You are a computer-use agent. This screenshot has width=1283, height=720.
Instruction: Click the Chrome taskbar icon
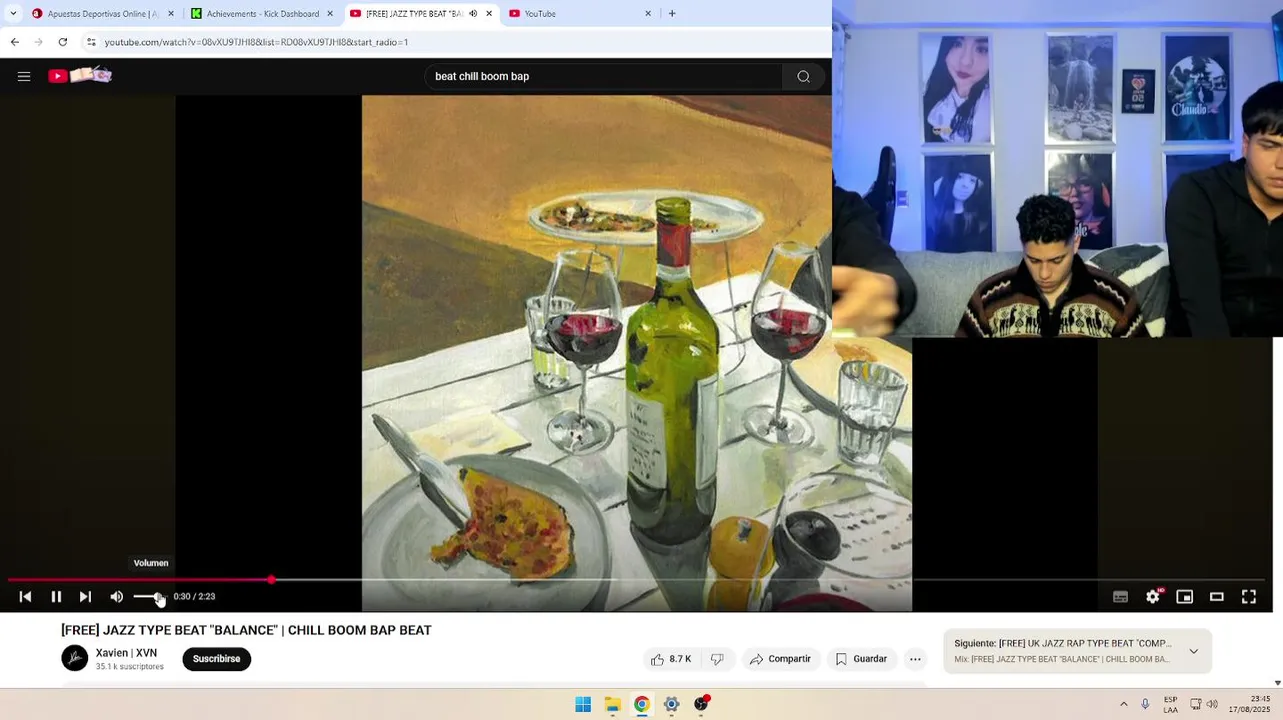pos(642,704)
